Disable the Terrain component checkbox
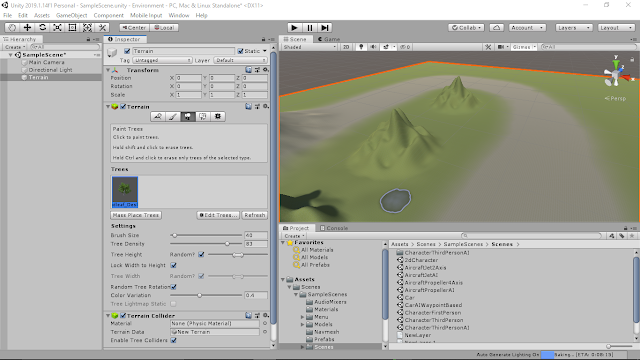Viewport: 640px width, 360px height. 123,107
